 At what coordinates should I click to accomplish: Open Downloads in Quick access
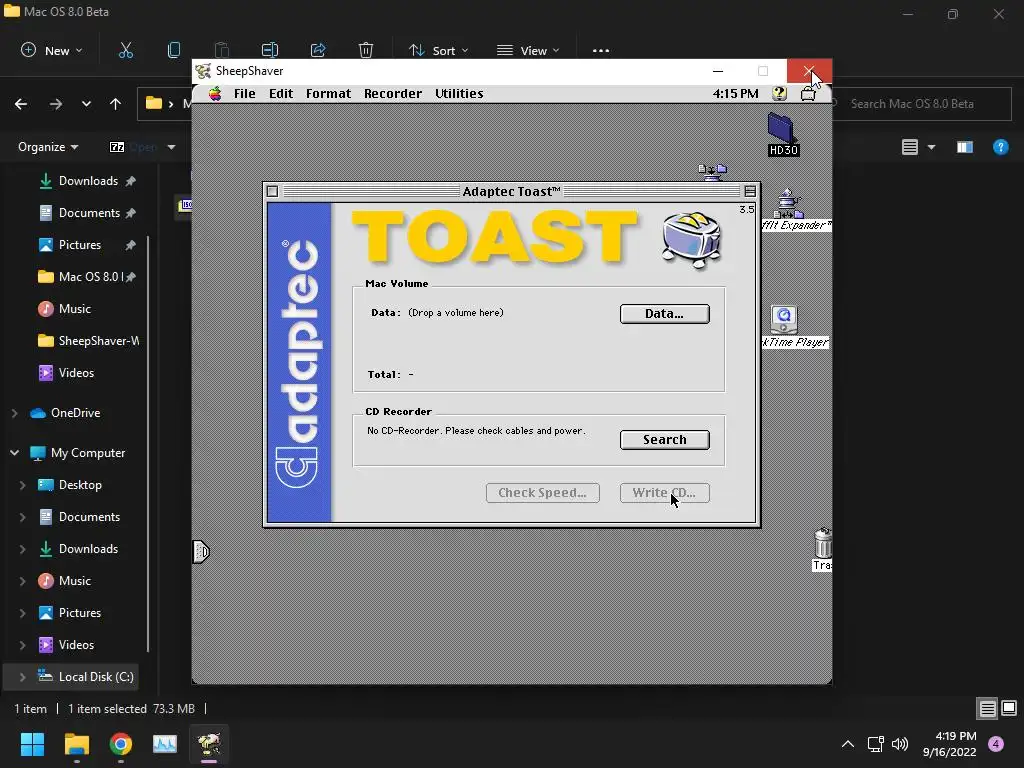(88, 181)
